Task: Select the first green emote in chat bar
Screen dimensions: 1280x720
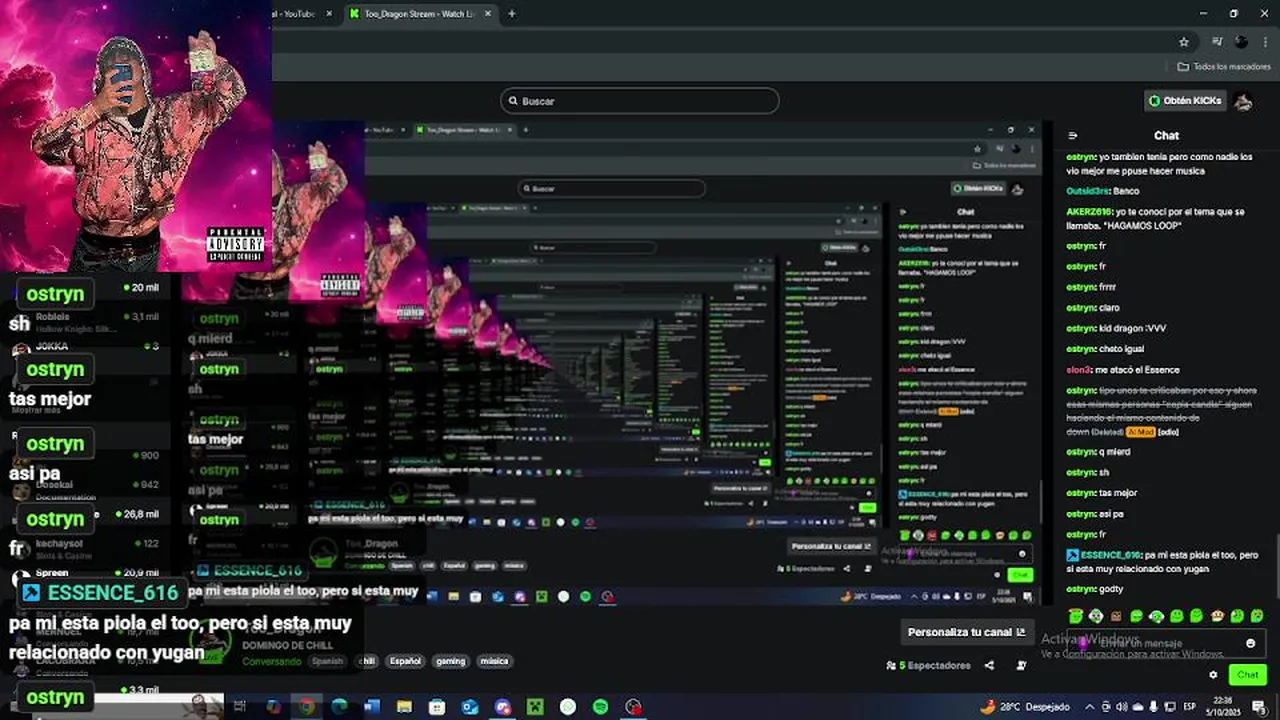Action: point(1075,616)
